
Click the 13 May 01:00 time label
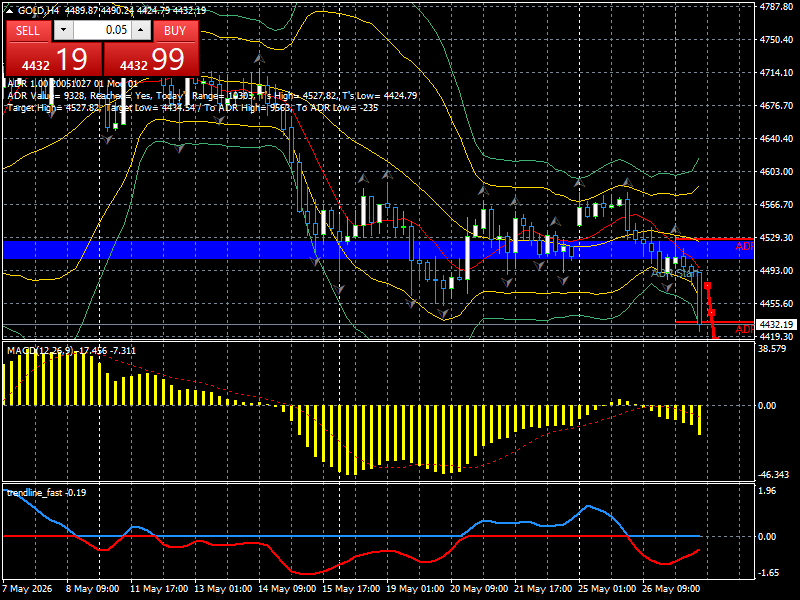(223, 589)
